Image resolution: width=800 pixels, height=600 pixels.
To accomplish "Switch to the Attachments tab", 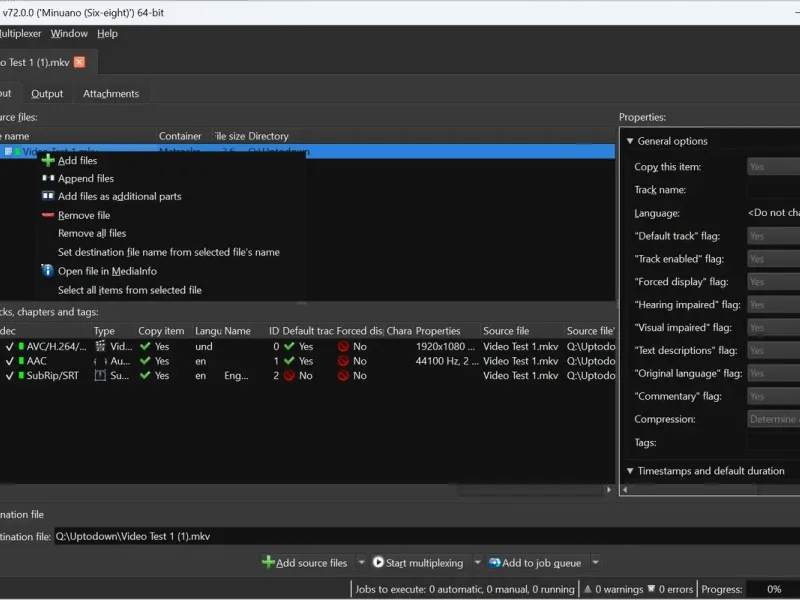I will (111, 94).
